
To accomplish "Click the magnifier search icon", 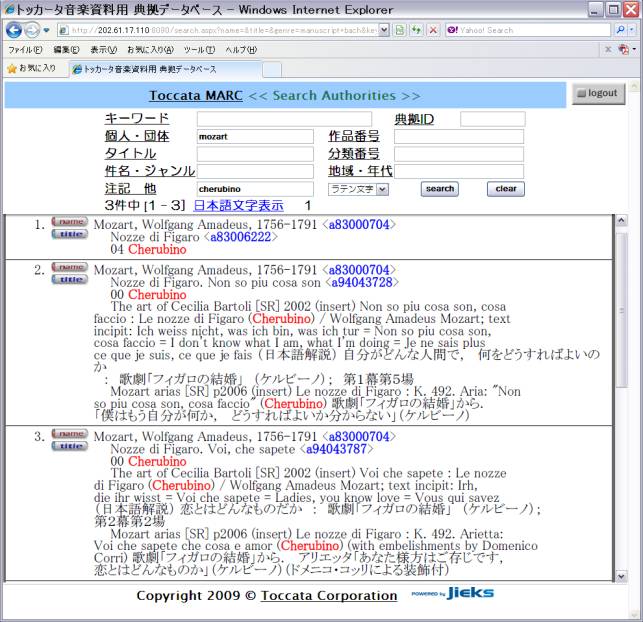I will pos(620,30).
